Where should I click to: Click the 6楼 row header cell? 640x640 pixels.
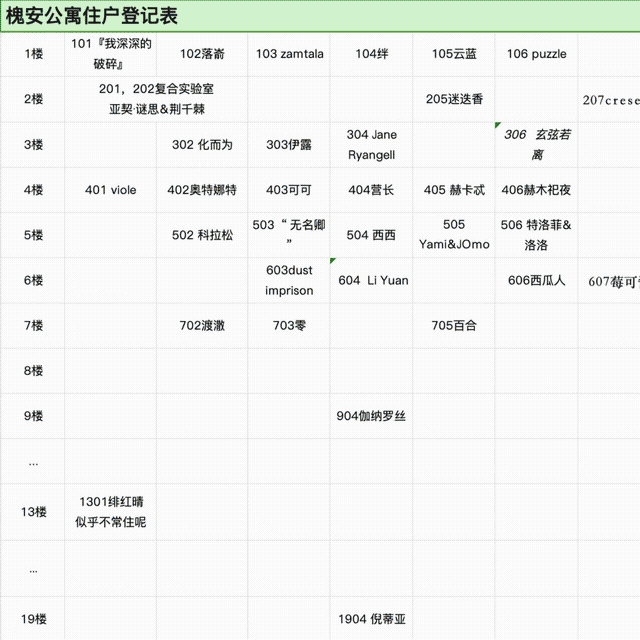click(33, 280)
